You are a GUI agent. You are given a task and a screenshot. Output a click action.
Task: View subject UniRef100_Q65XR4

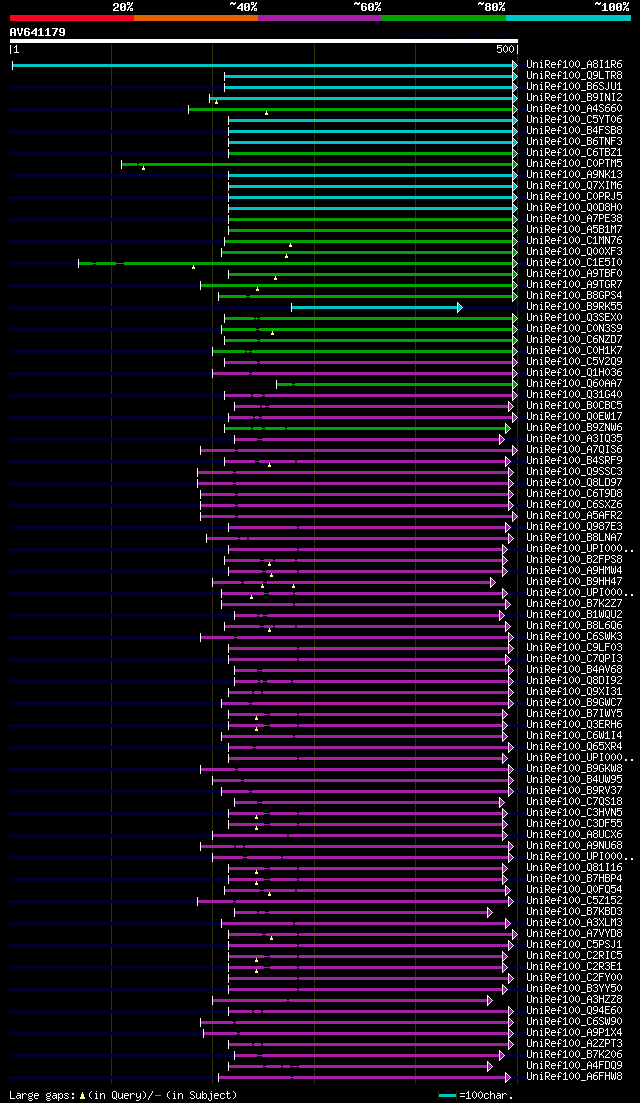(574, 746)
